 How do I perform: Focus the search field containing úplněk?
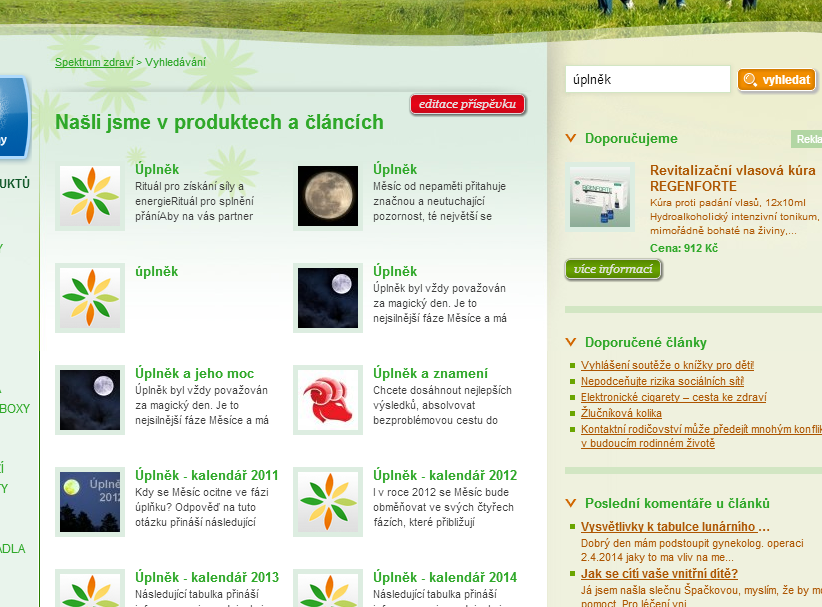point(647,80)
